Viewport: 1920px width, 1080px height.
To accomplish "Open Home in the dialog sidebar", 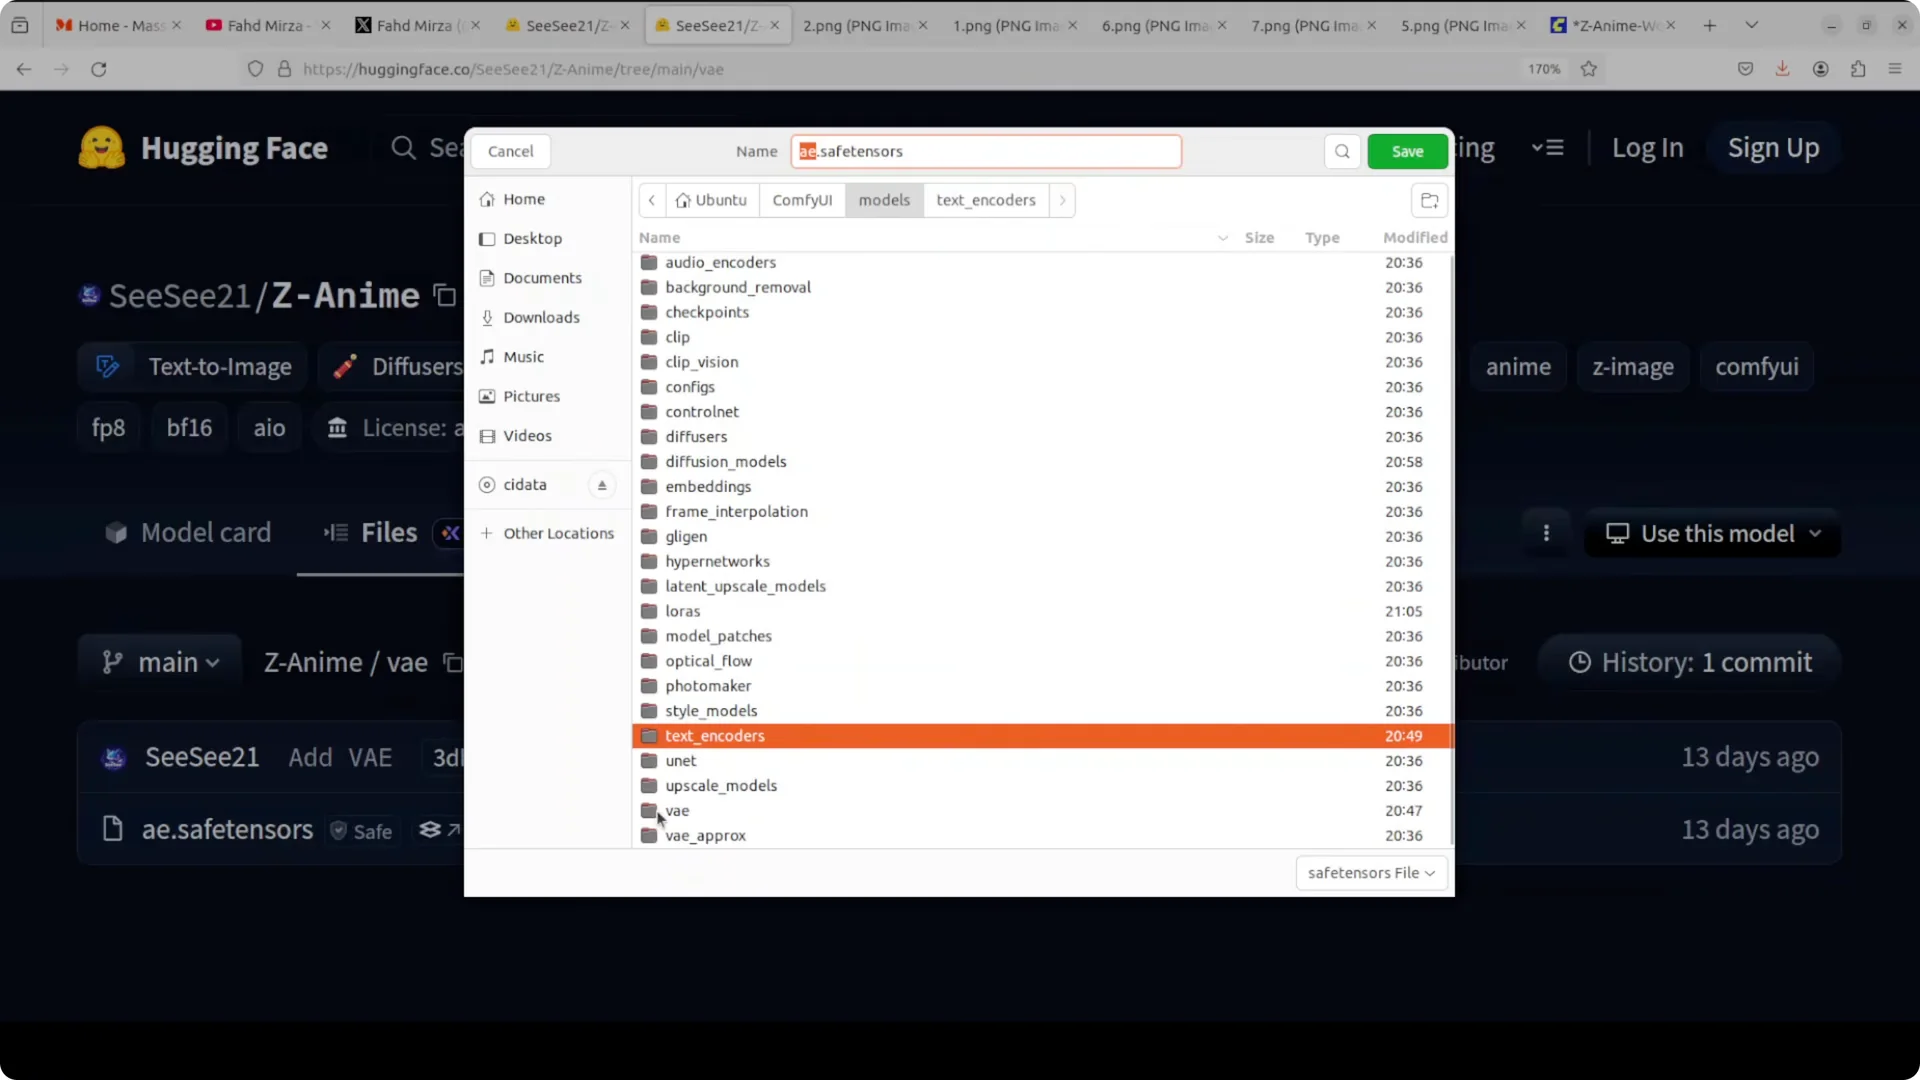I will tap(547, 199).
